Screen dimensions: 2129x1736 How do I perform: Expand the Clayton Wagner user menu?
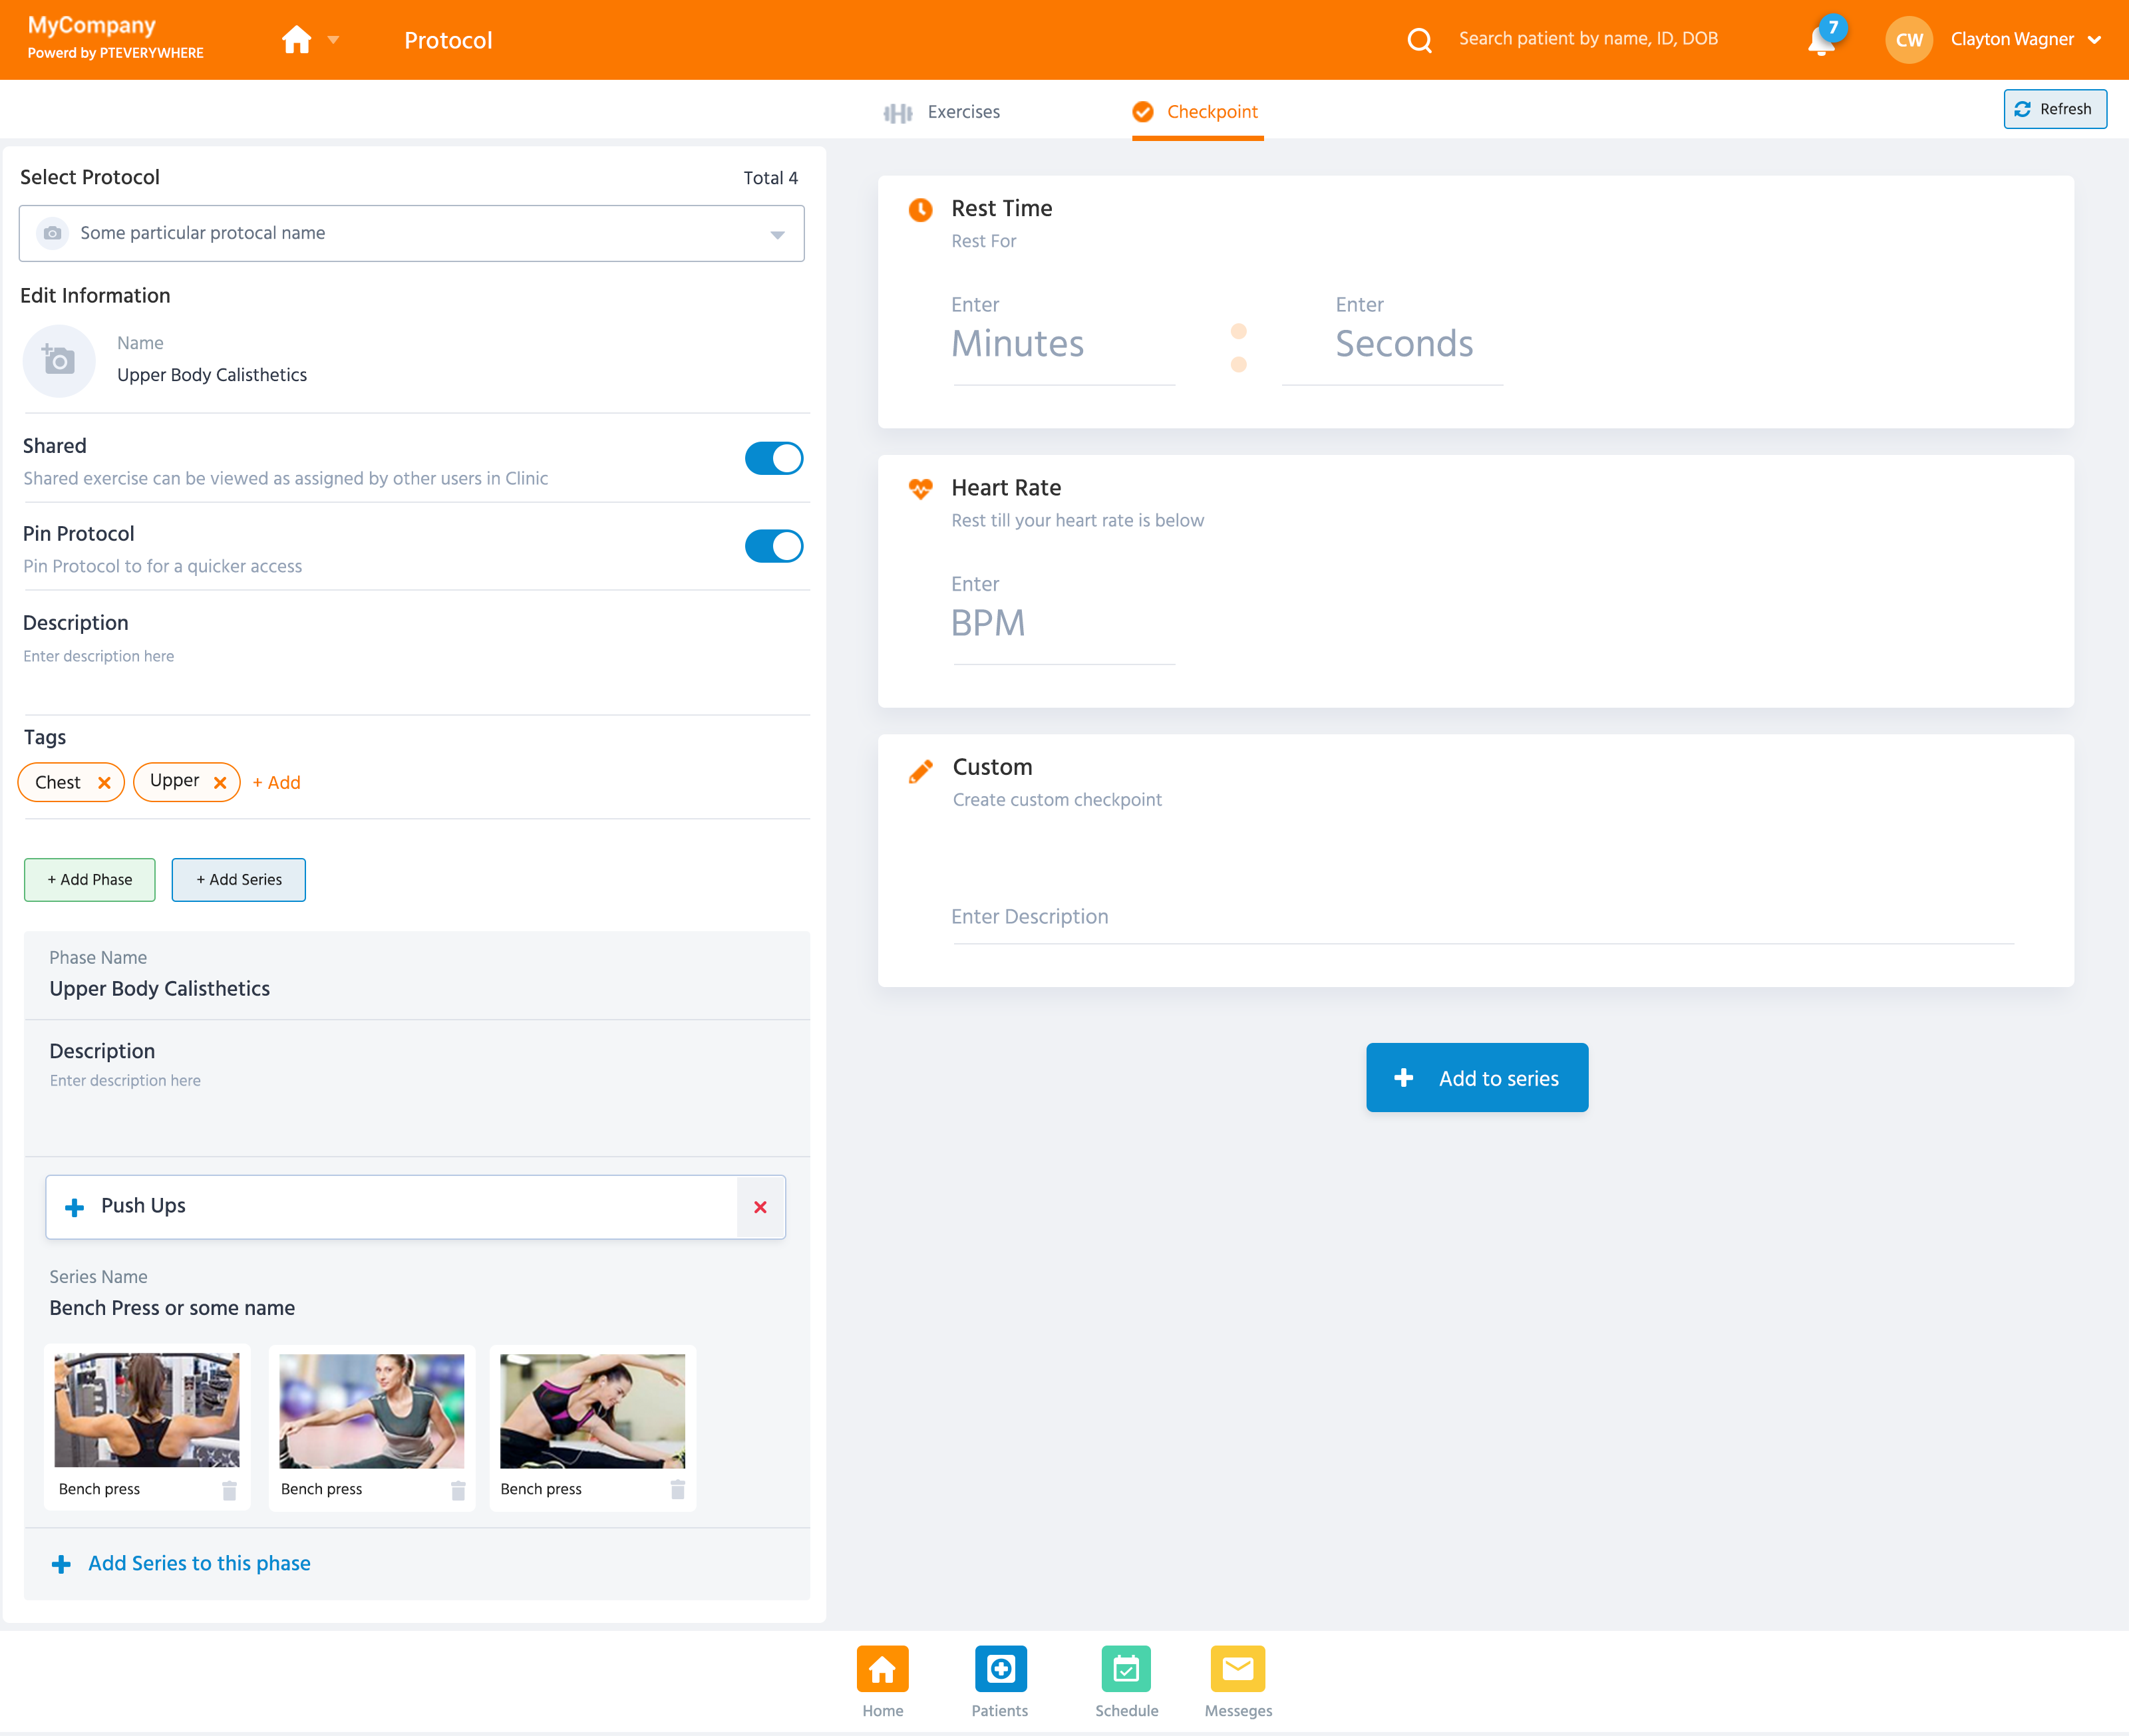click(x=2094, y=40)
